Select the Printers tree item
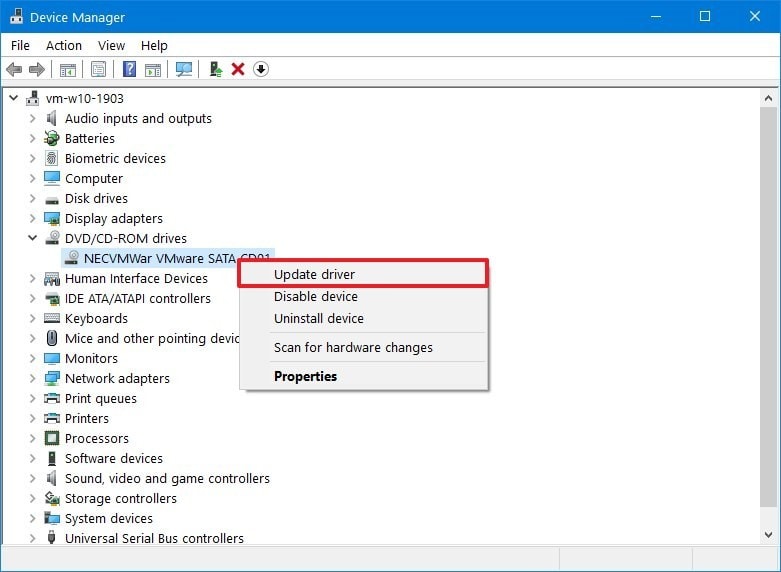Screen dimensions: 781x572 tap(86, 419)
